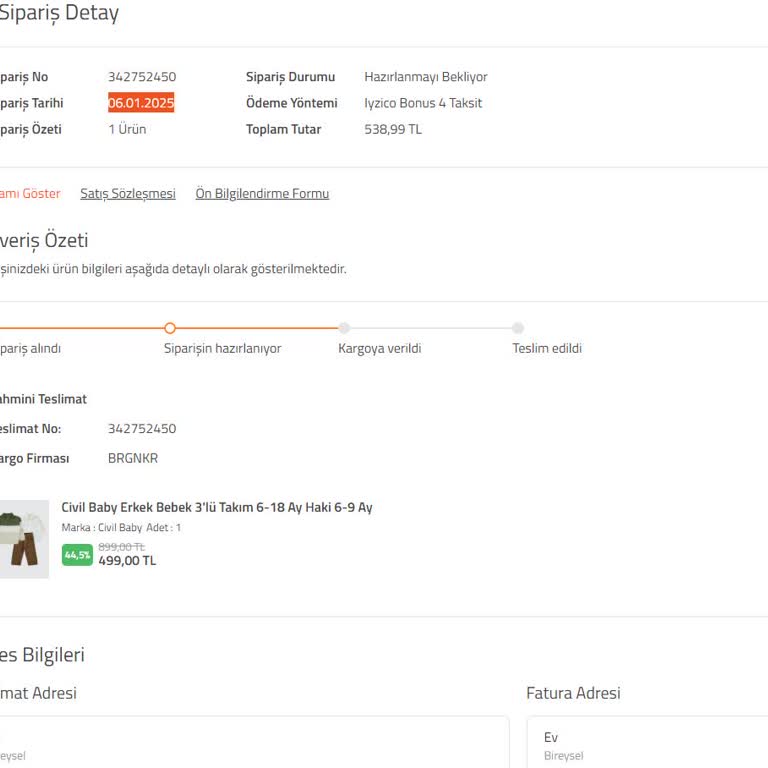
Task: Click the partially visible 'Göster' link
Action: (x=30, y=193)
